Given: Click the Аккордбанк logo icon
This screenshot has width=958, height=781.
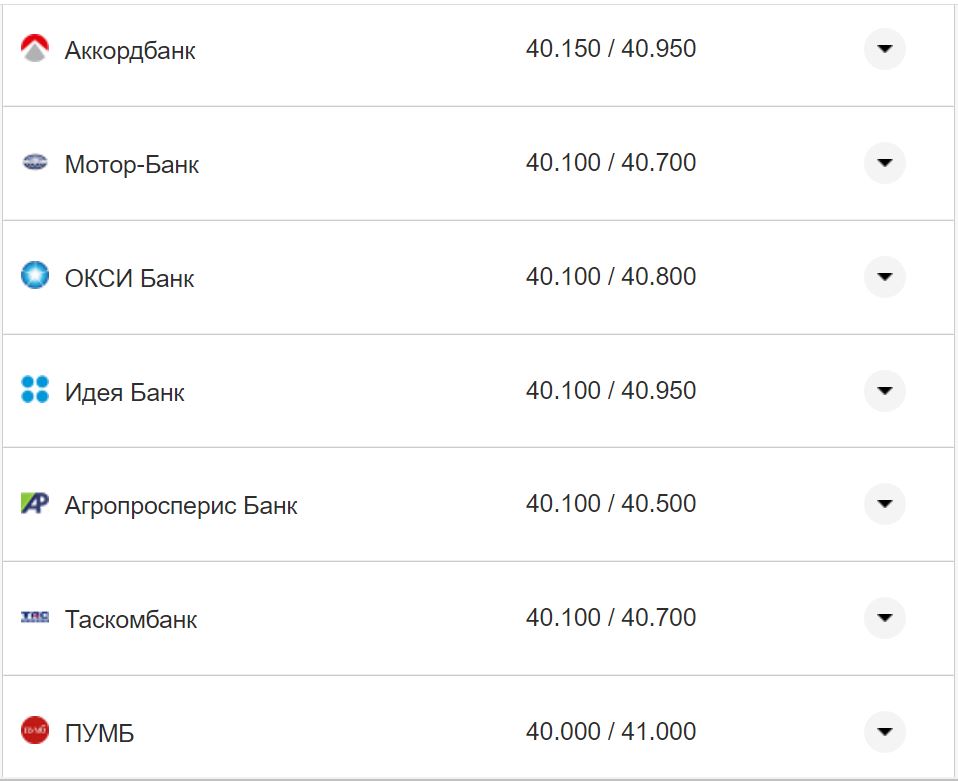Looking at the screenshot, I should click(35, 49).
